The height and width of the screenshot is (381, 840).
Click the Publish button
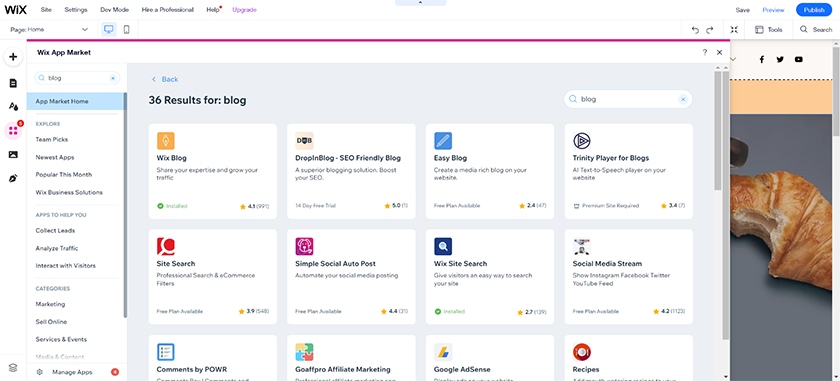point(814,10)
